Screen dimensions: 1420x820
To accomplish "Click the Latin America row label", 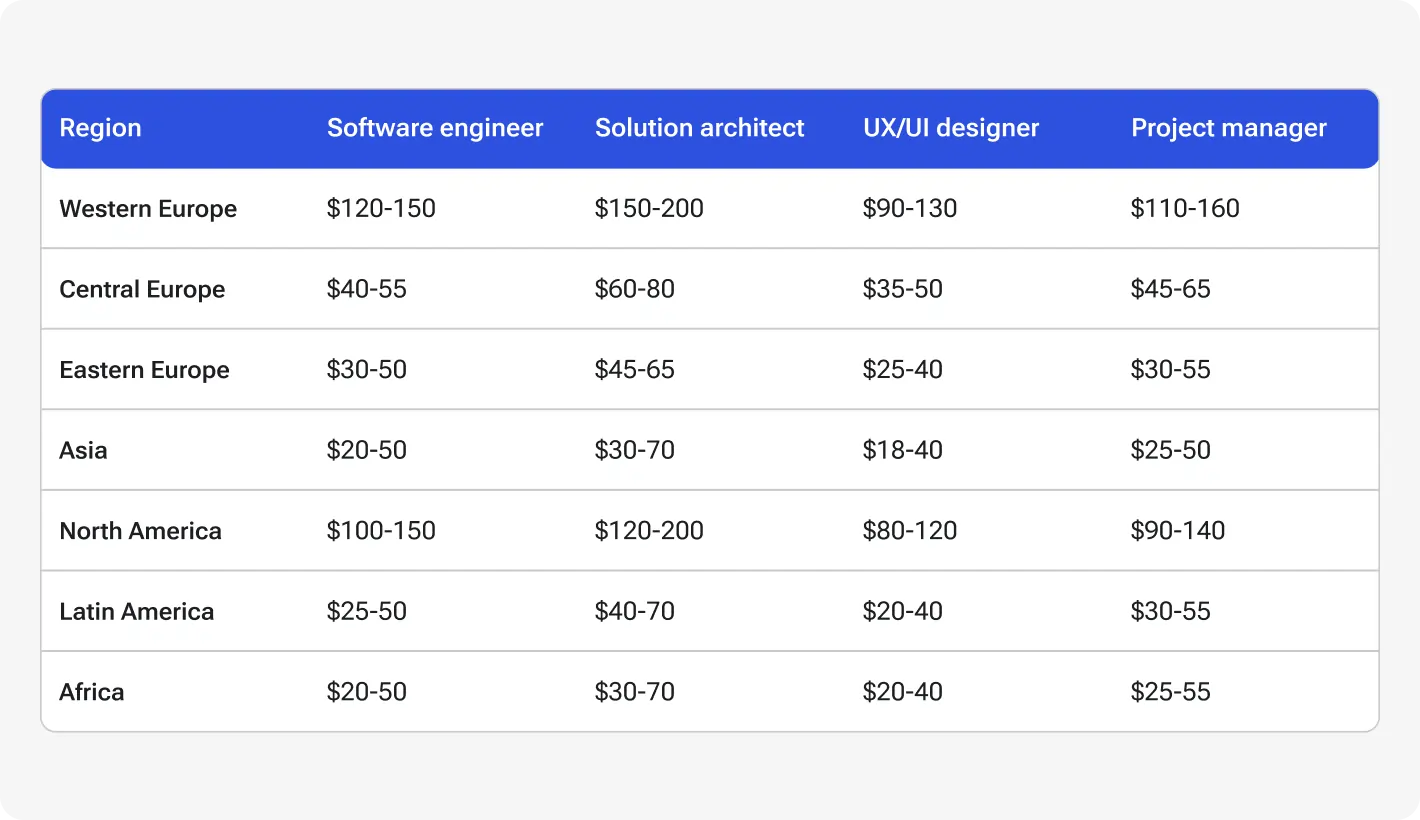I will [136, 611].
